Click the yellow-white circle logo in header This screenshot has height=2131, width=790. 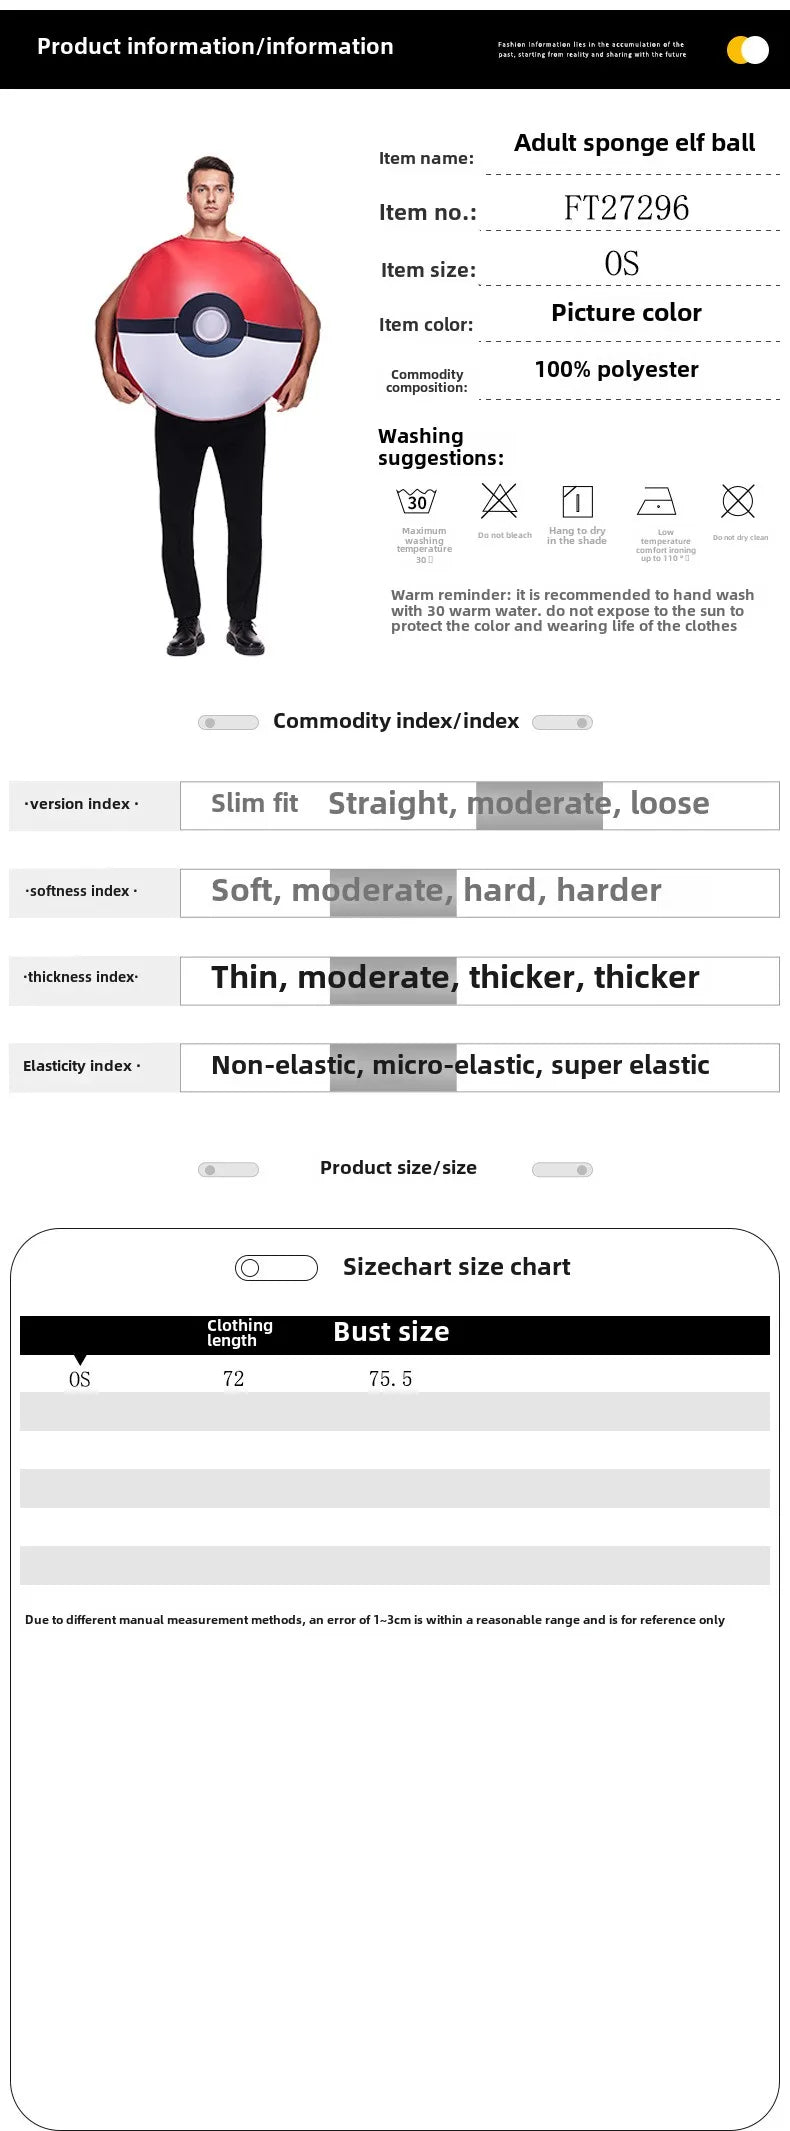tap(748, 50)
